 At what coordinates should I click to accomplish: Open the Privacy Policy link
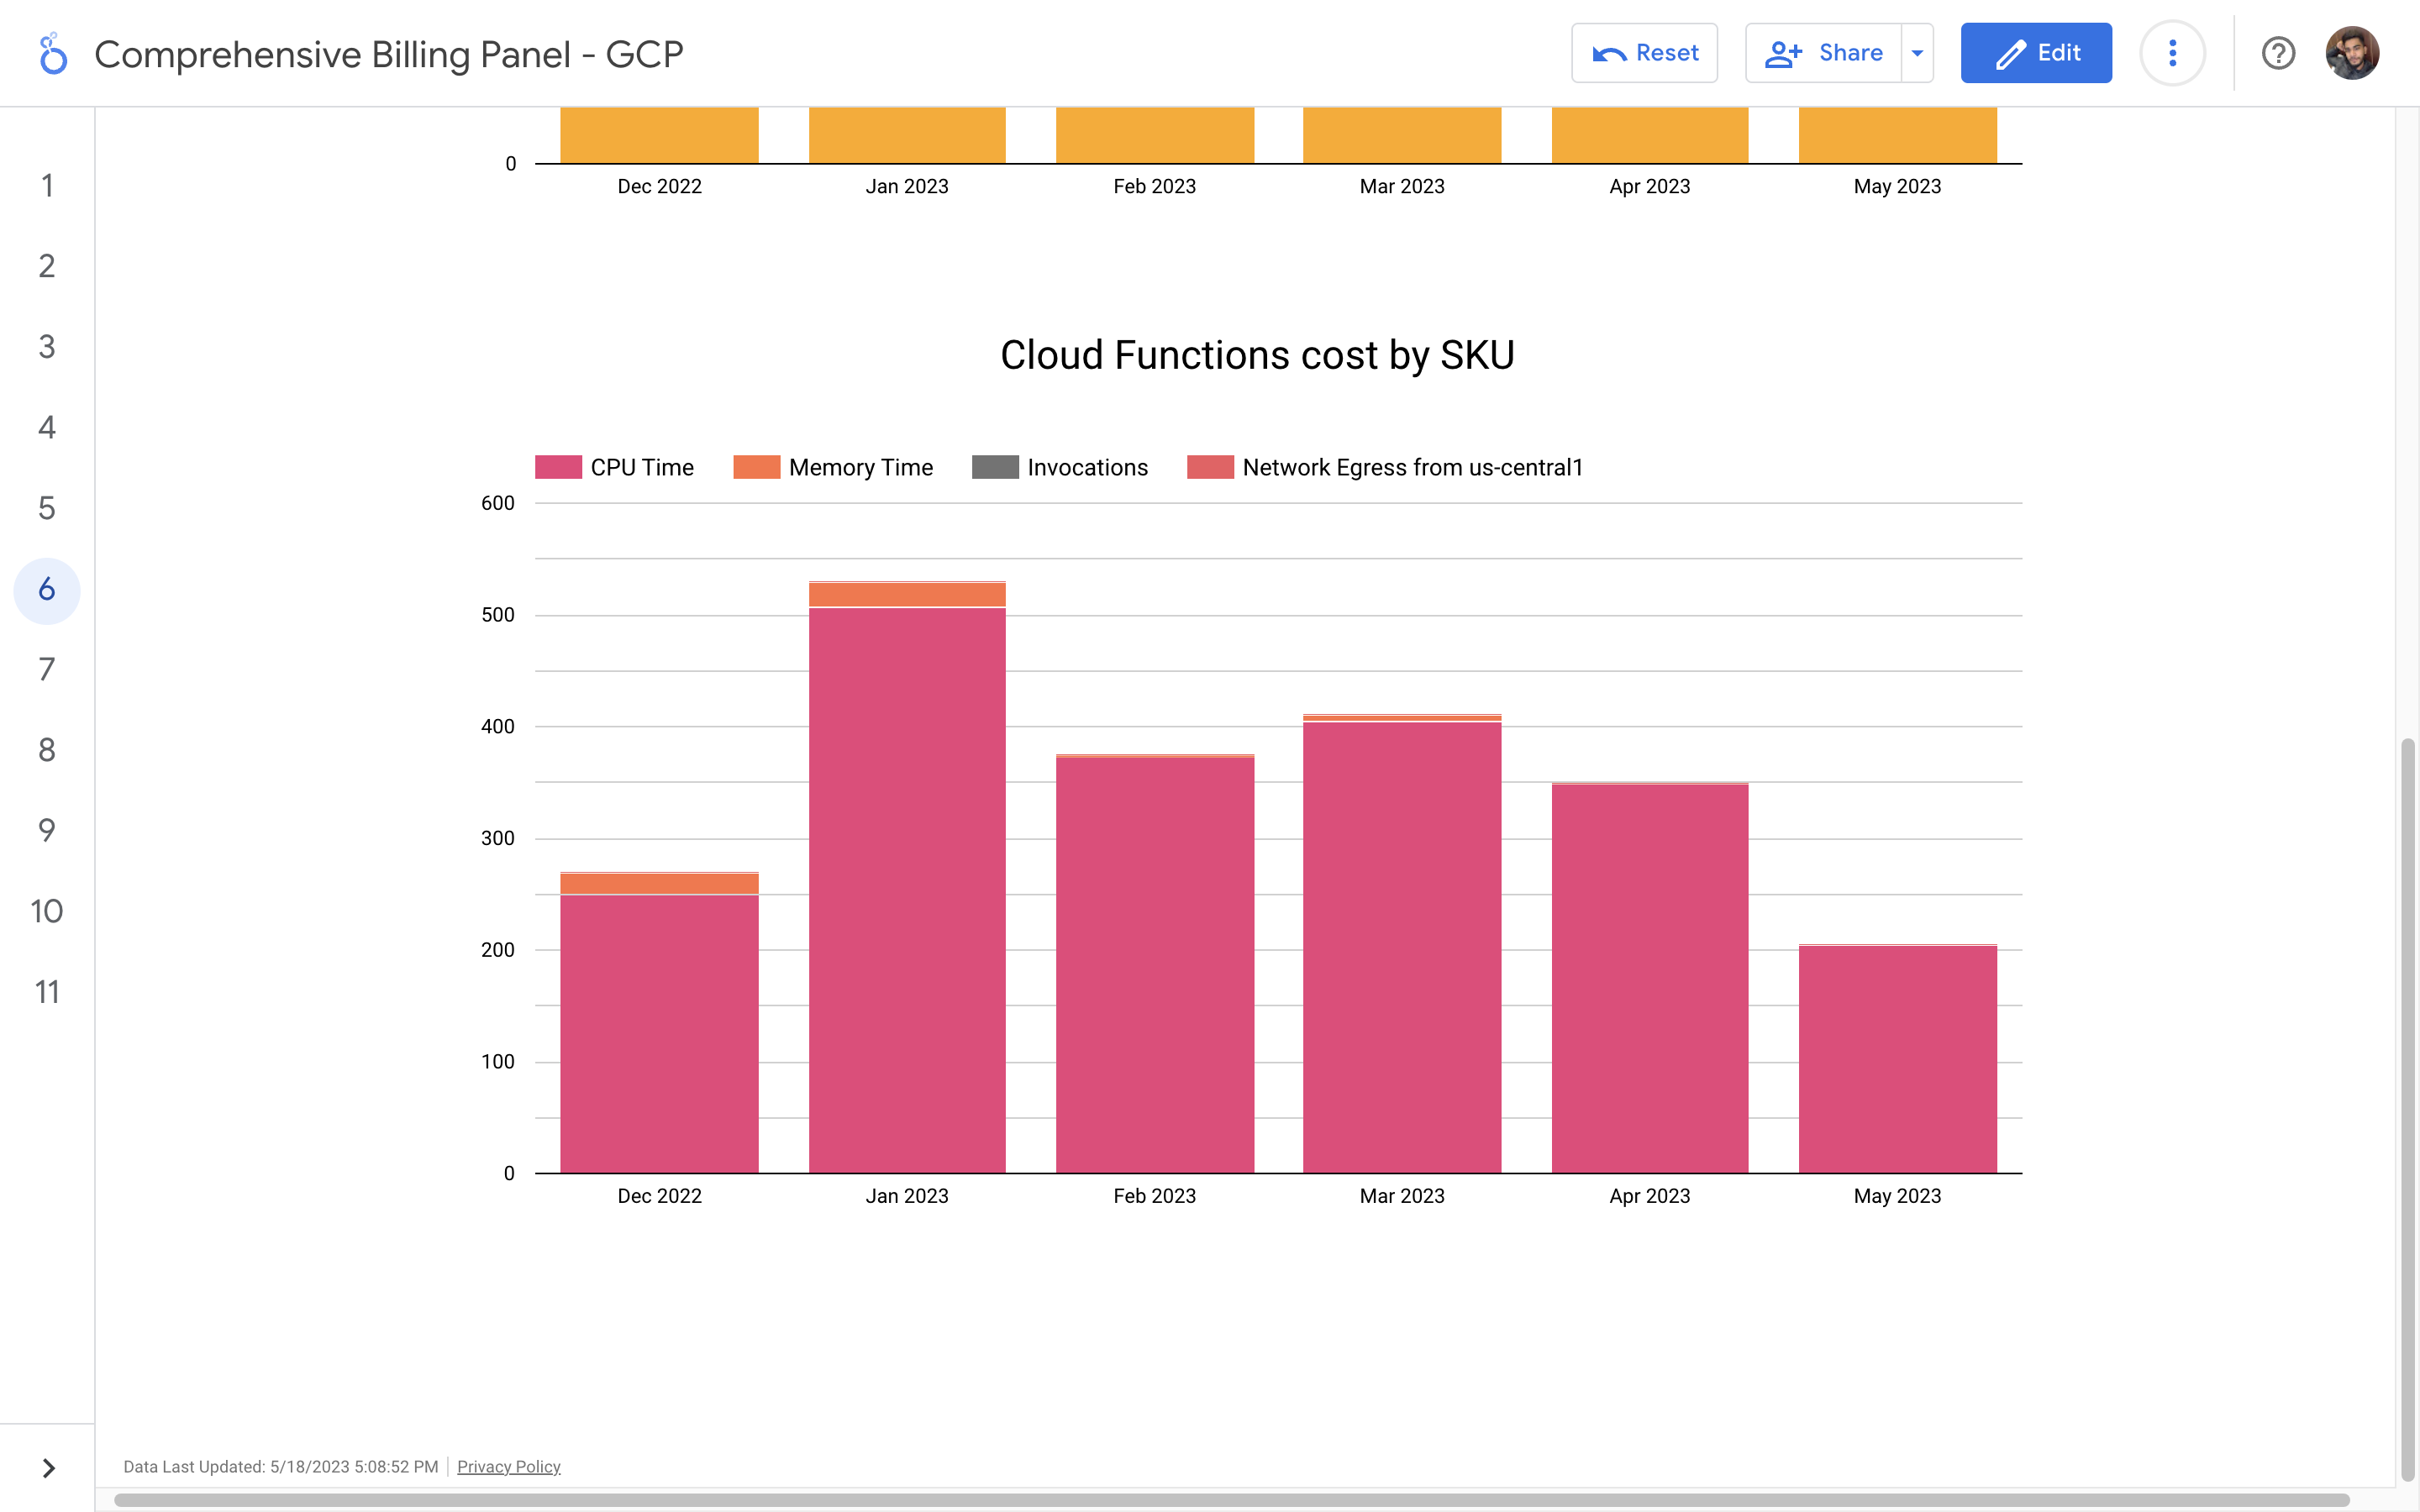coord(508,1466)
